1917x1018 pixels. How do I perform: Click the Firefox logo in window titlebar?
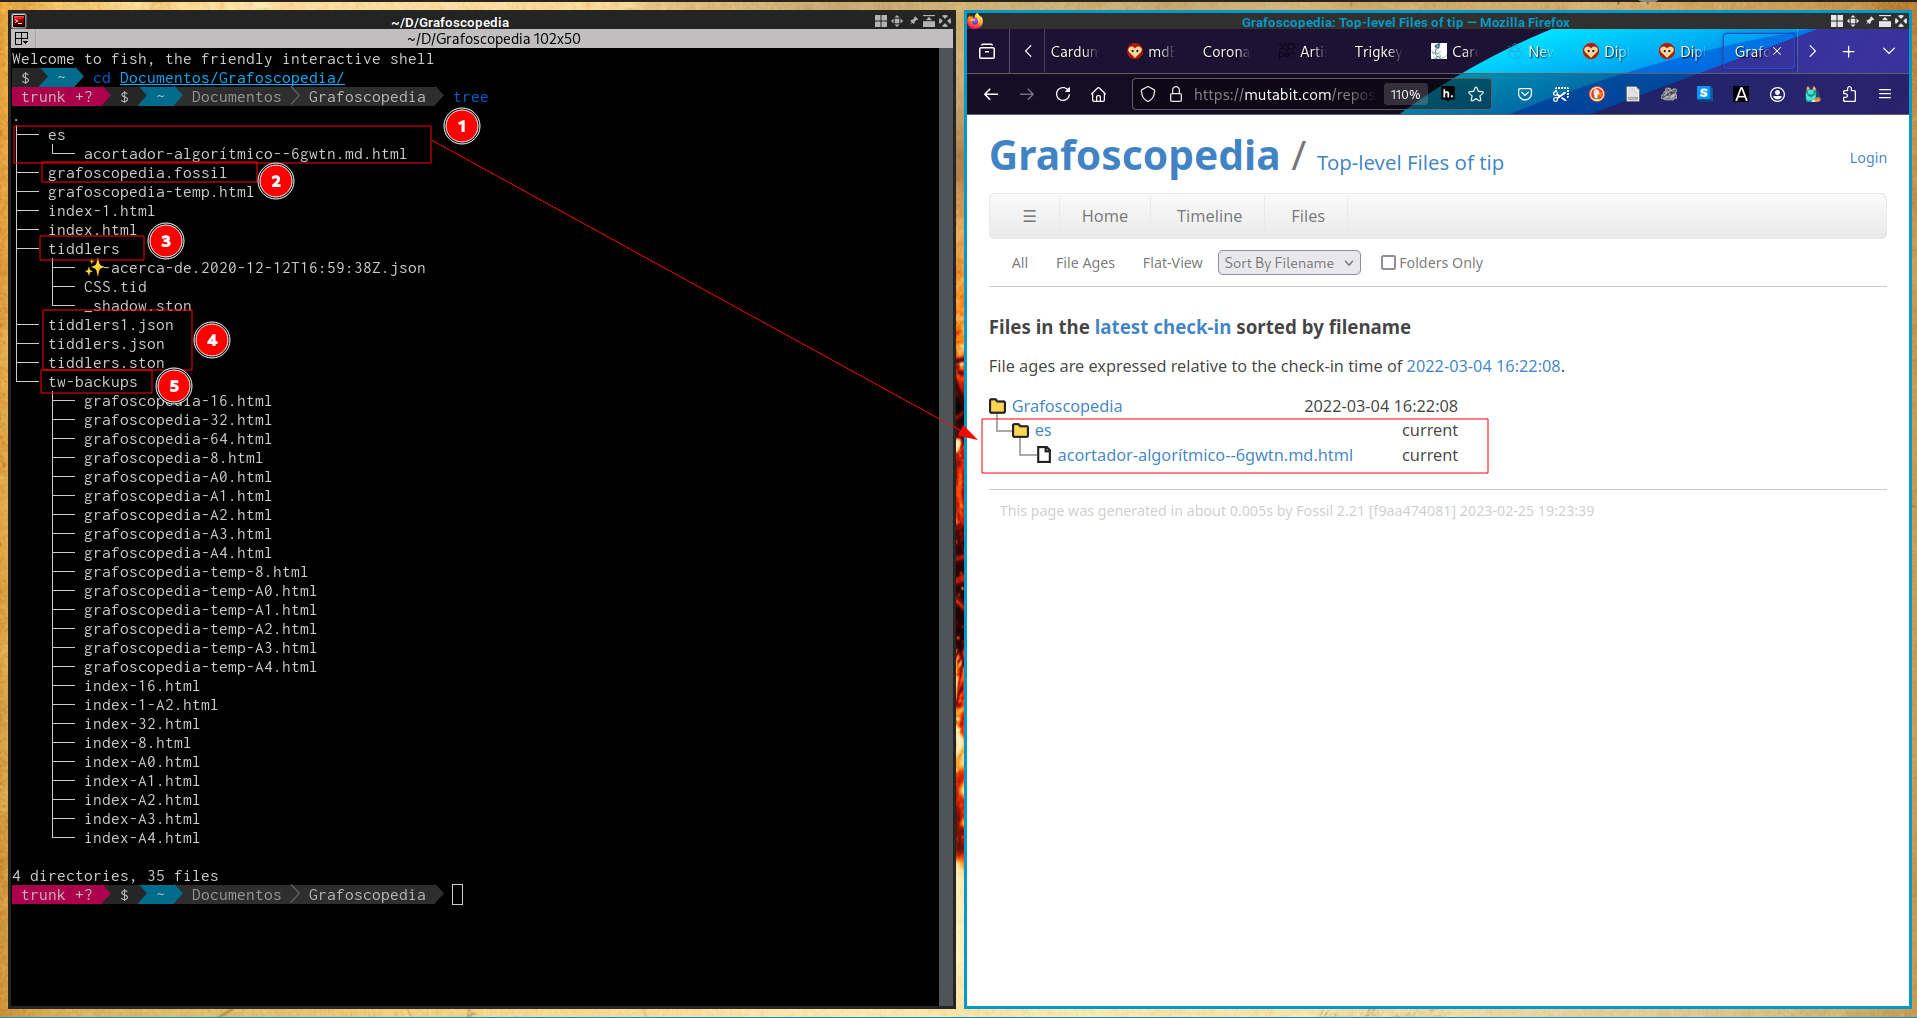976,21
